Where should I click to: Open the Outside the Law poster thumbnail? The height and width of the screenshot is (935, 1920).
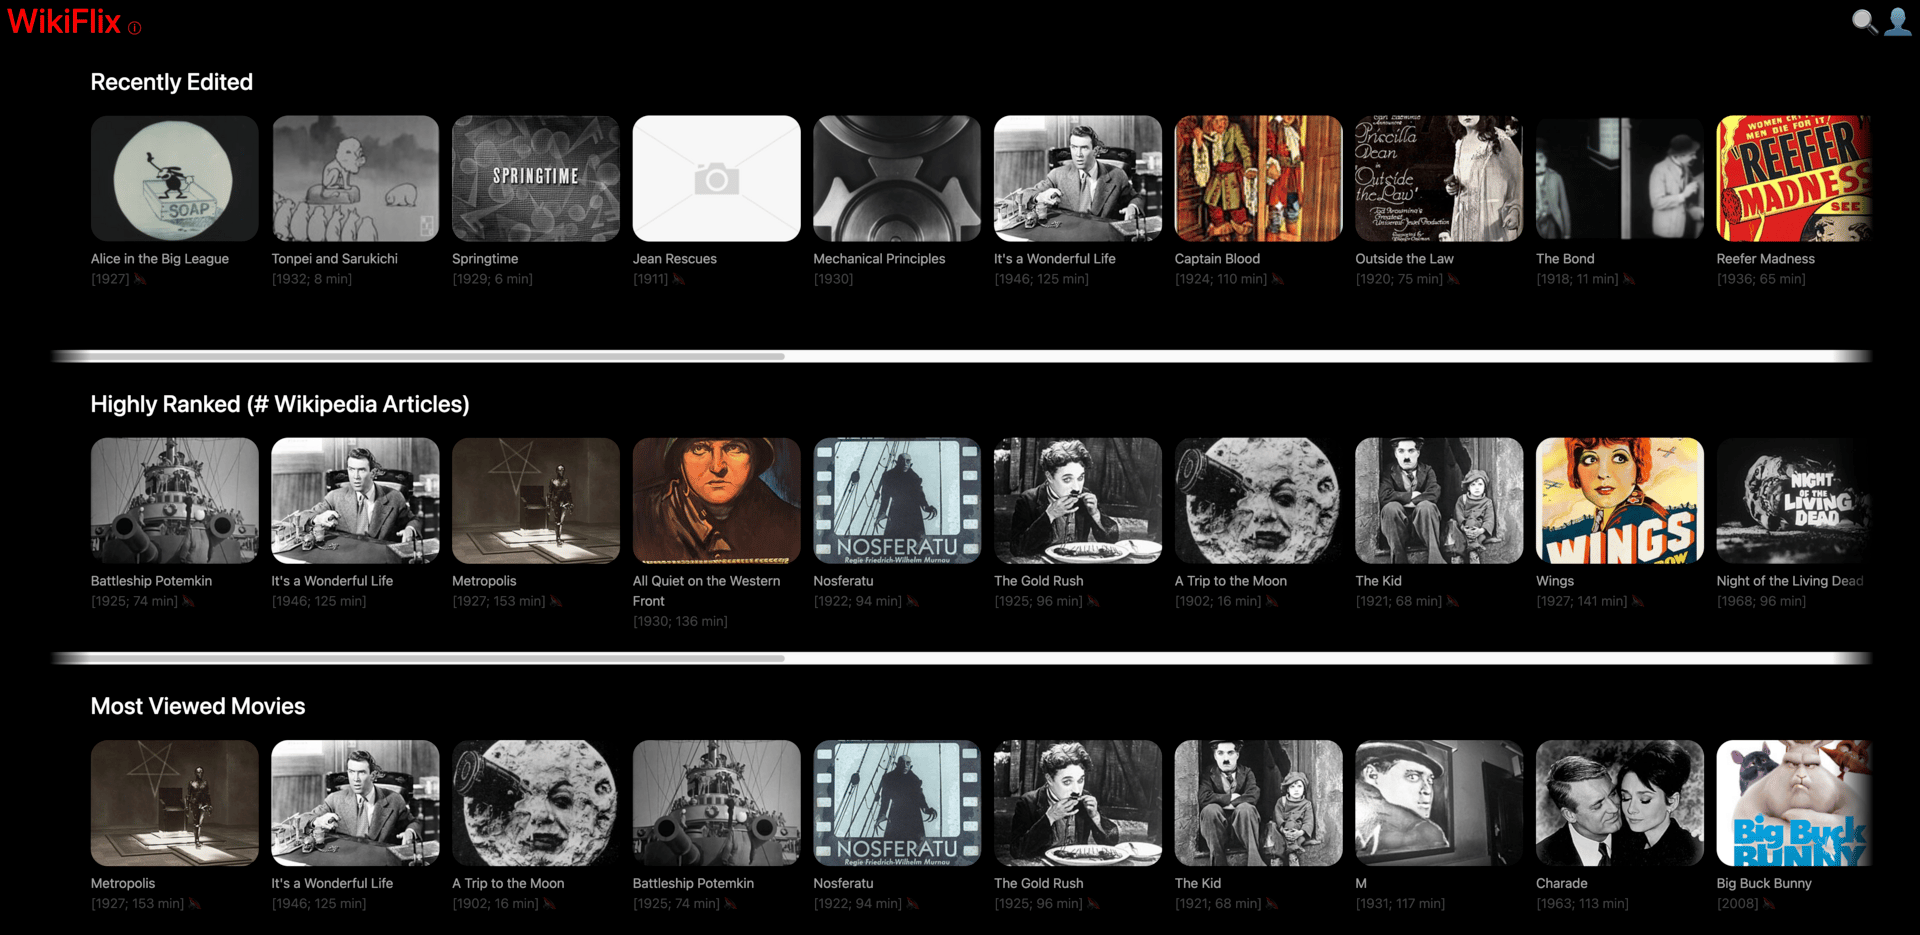point(1439,178)
